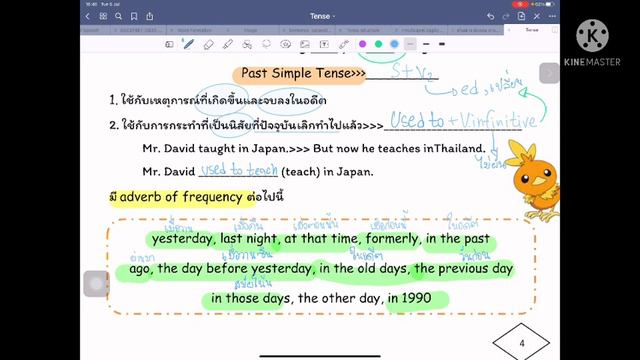The height and width of the screenshot is (360, 640).
Task: Open the search magnifier in GoodNotes
Action: [x=118, y=16]
